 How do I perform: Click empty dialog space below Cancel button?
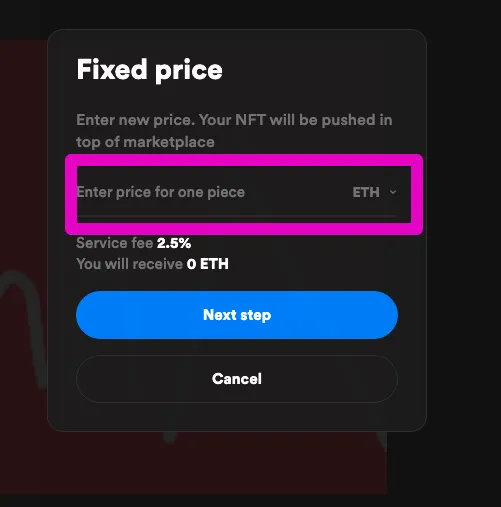[x=237, y=417]
